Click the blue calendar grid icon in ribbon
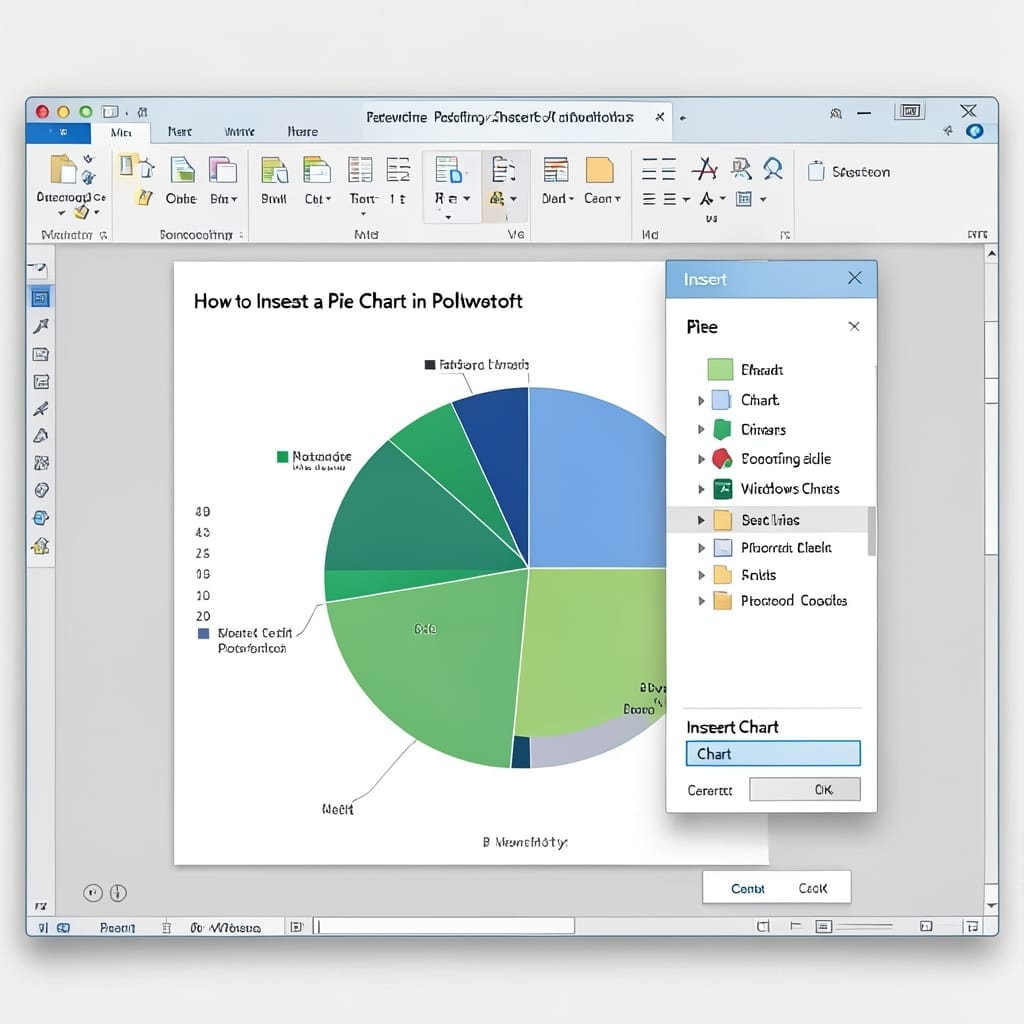 pos(743,199)
